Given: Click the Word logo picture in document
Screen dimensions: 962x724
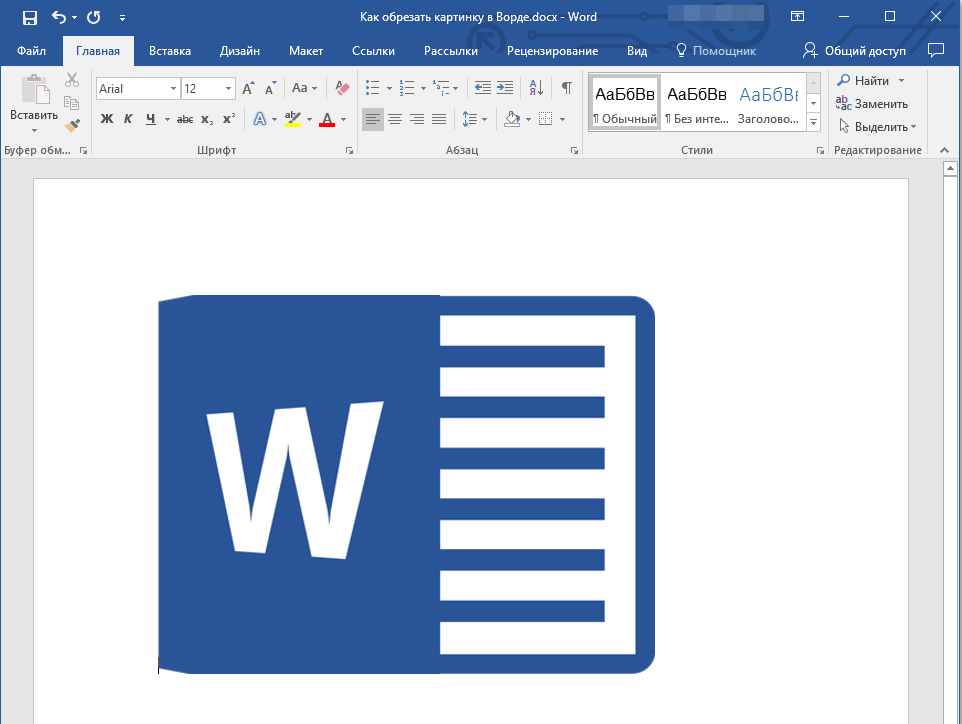Looking at the screenshot, I should (406, 484).
